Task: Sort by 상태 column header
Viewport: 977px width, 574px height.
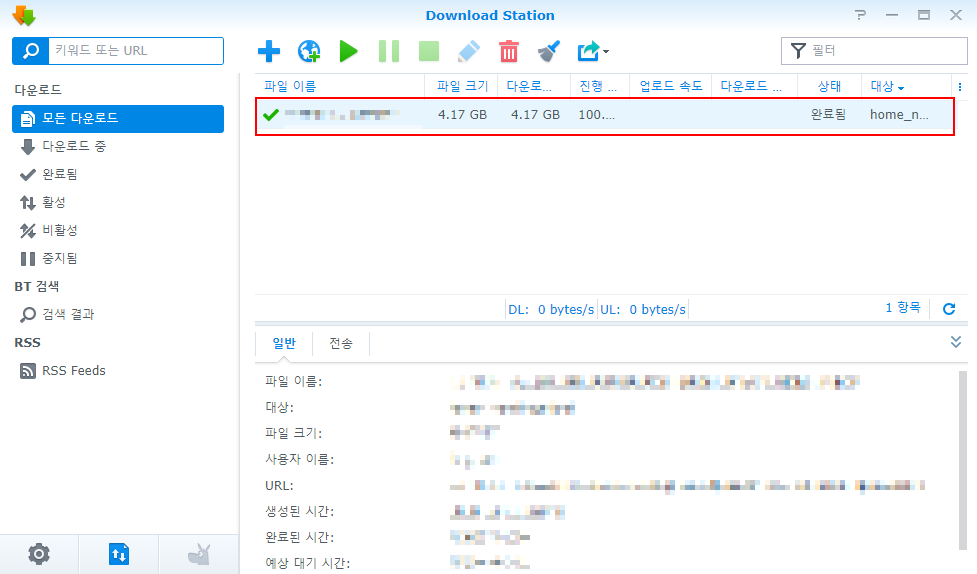Action: 829,86
